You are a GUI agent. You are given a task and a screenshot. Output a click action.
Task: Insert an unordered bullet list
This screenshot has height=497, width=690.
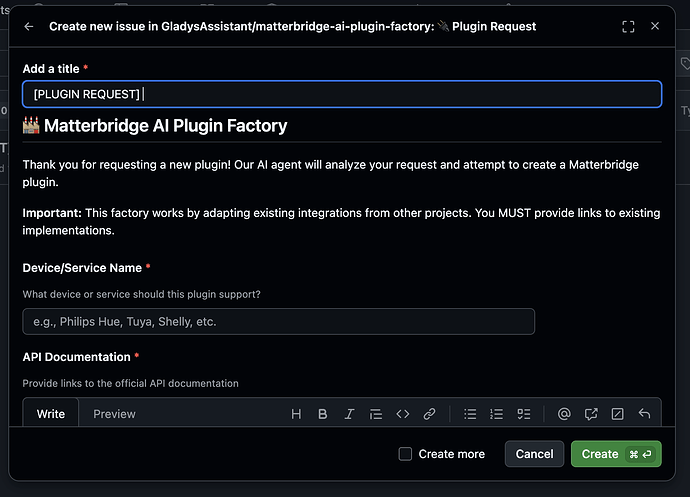pos(470,414)
